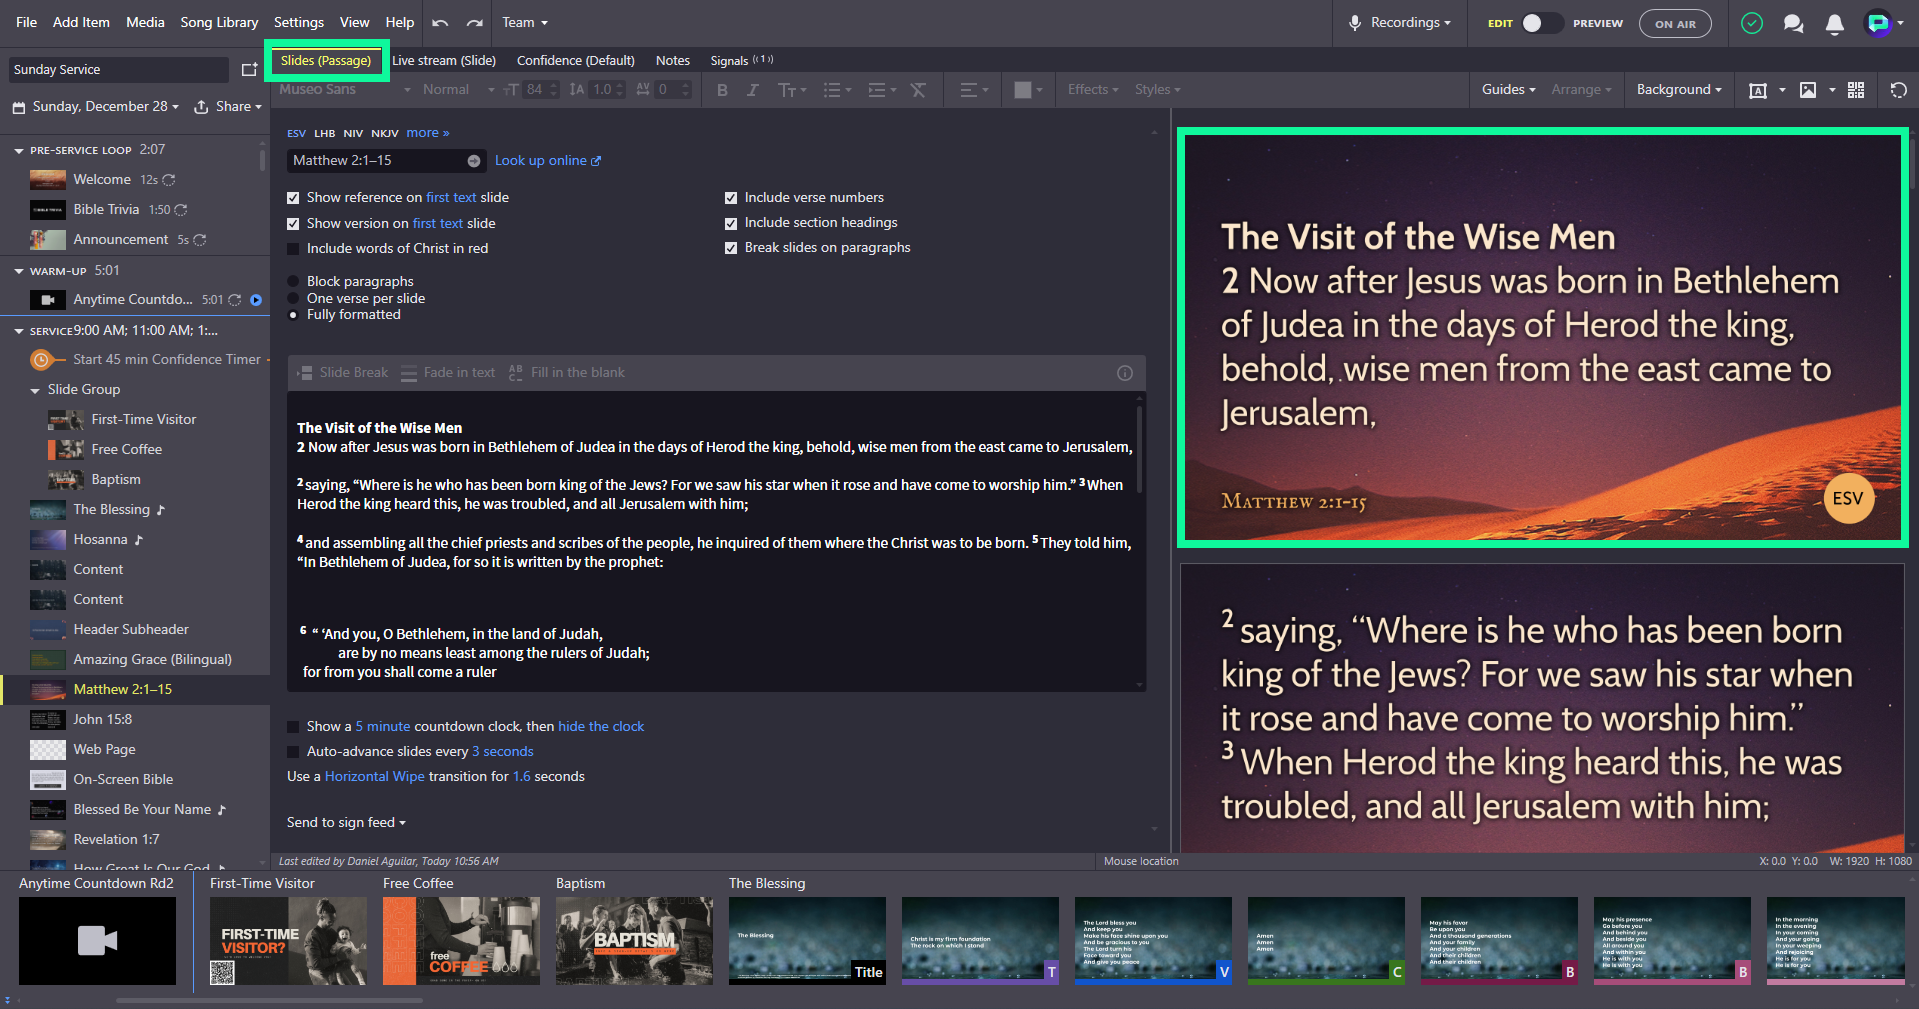This screenshot has width=1919, height=1009.
Task: Click the Signals broadcast icon
Action: click(763, 60)
